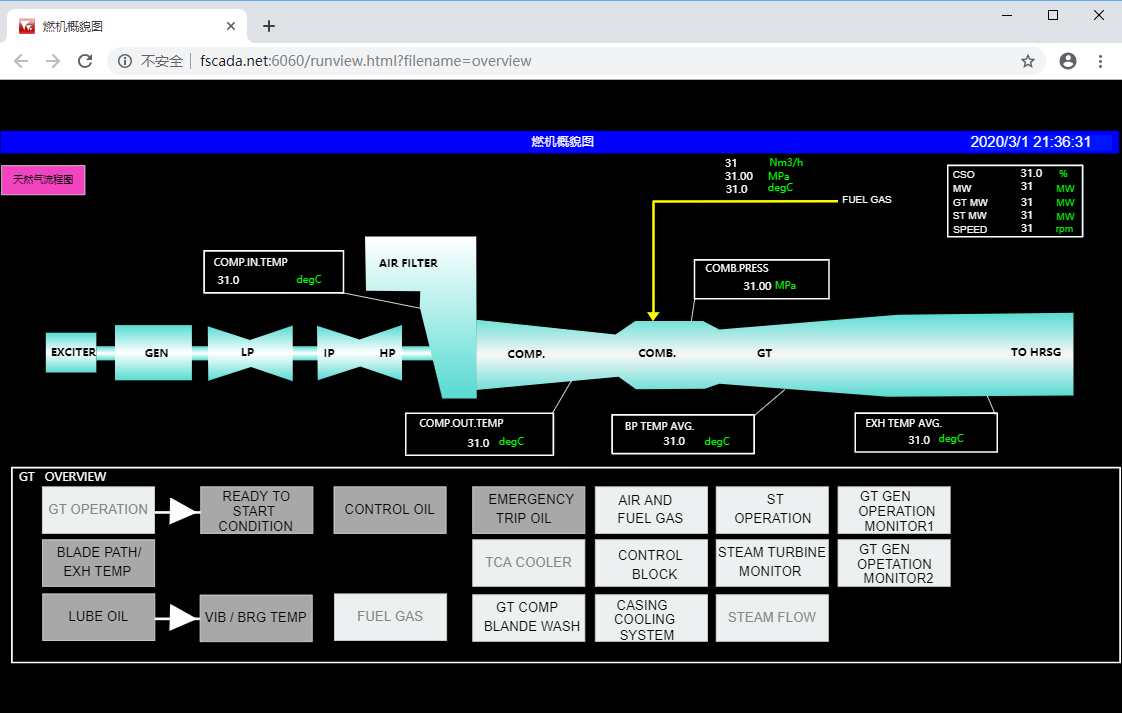Open the Chrome three-dot menu
1122x713 pixels.
(x=1101, y=61)
